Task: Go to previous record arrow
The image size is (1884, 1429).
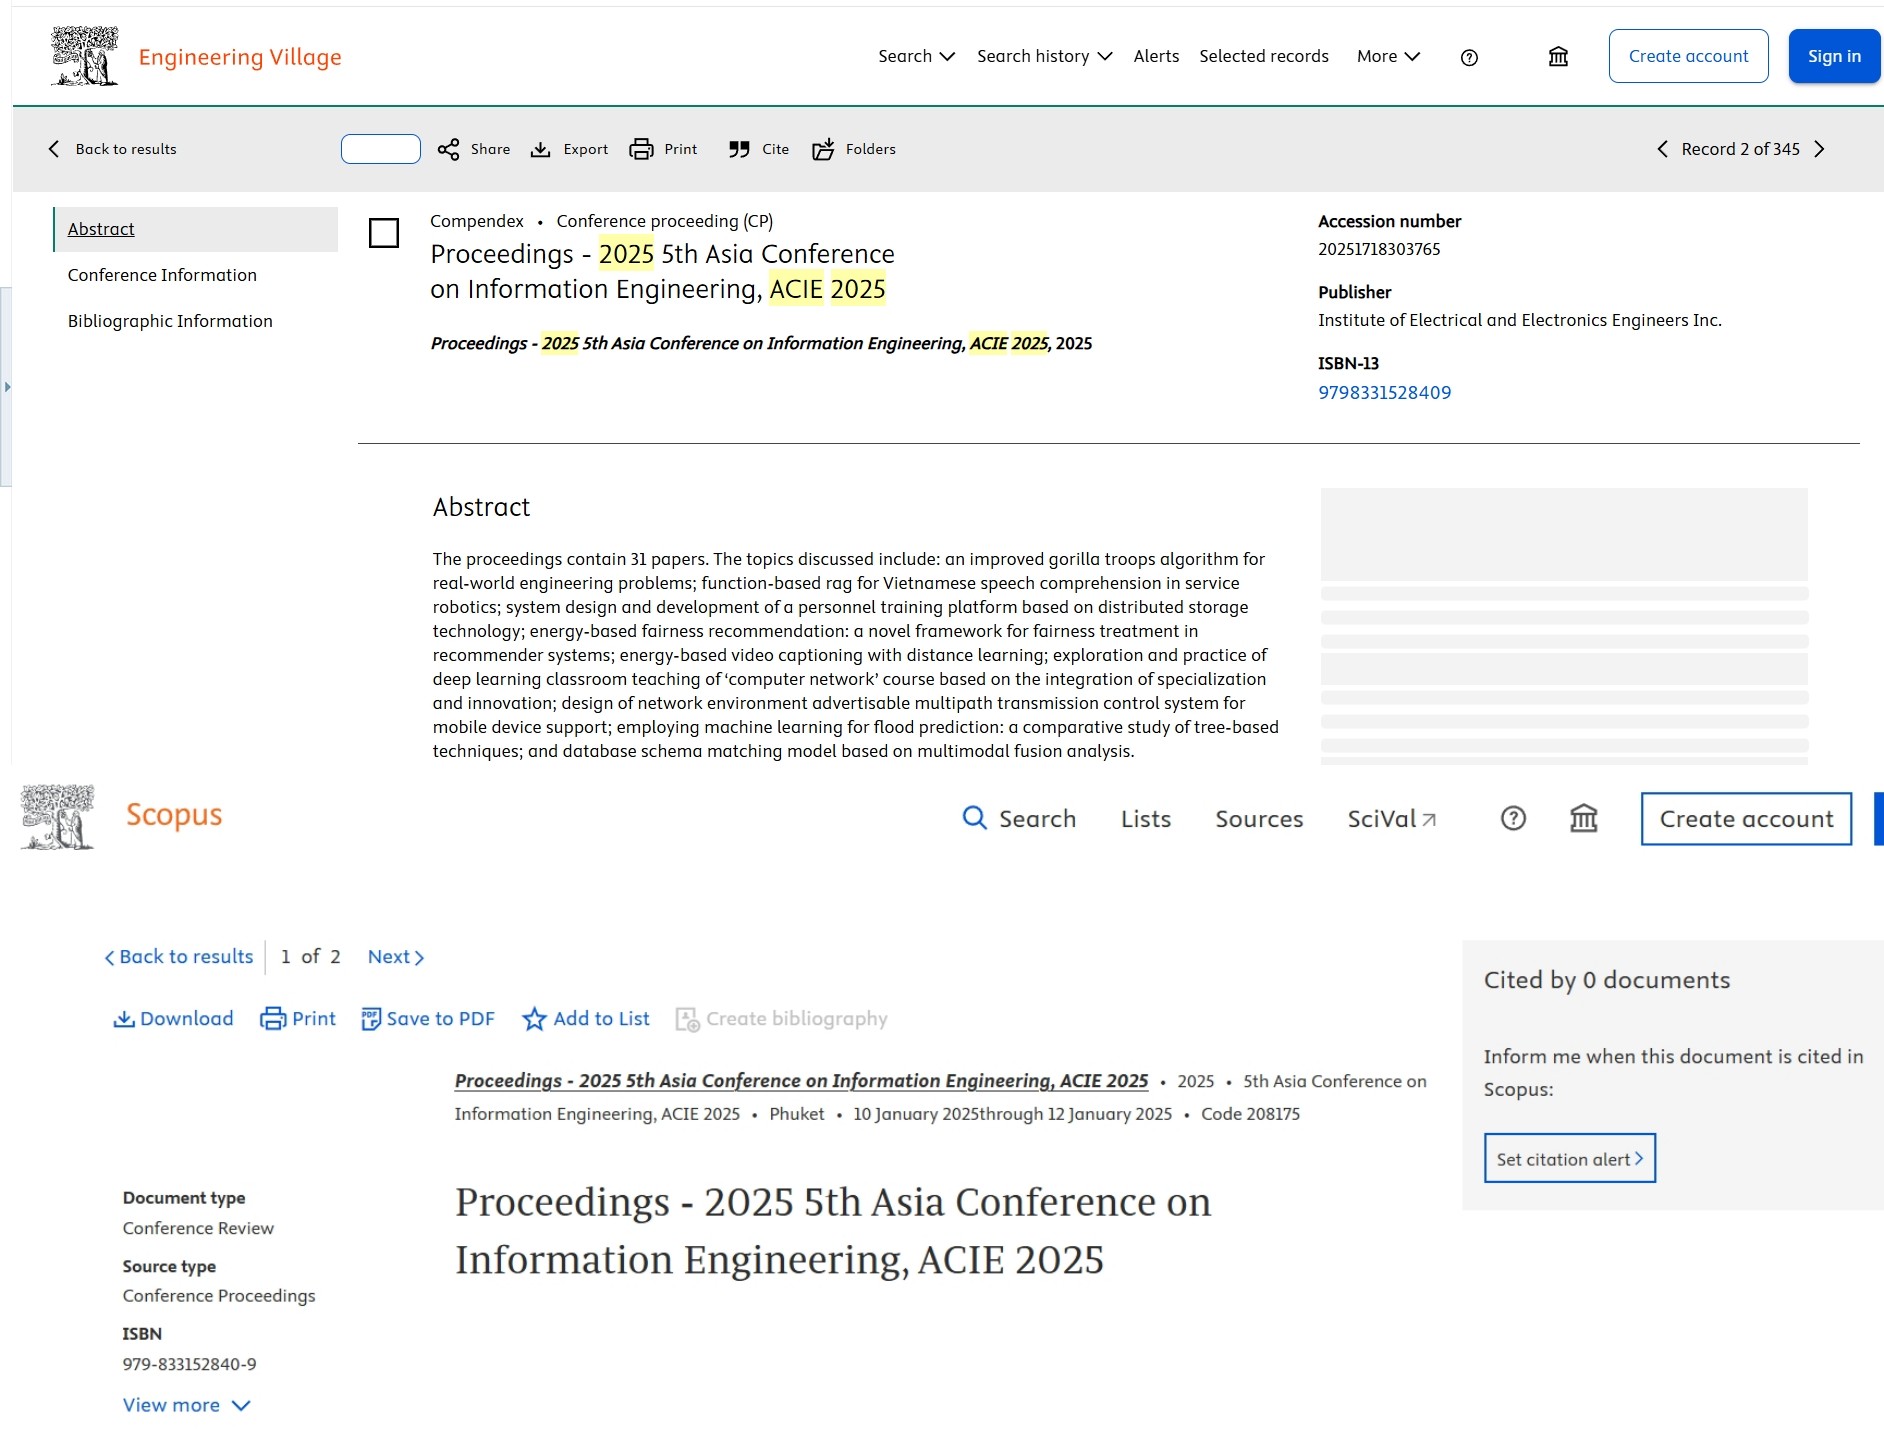Action: 1662,149
